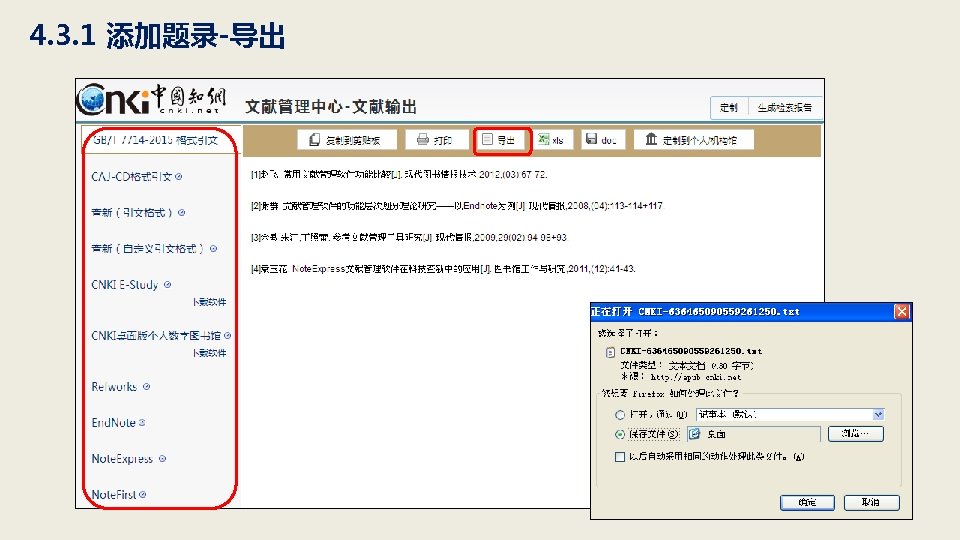Click the clipboard icon on 复制到剪贴板
Screen dimensions: 960x540
pos(314,140)
